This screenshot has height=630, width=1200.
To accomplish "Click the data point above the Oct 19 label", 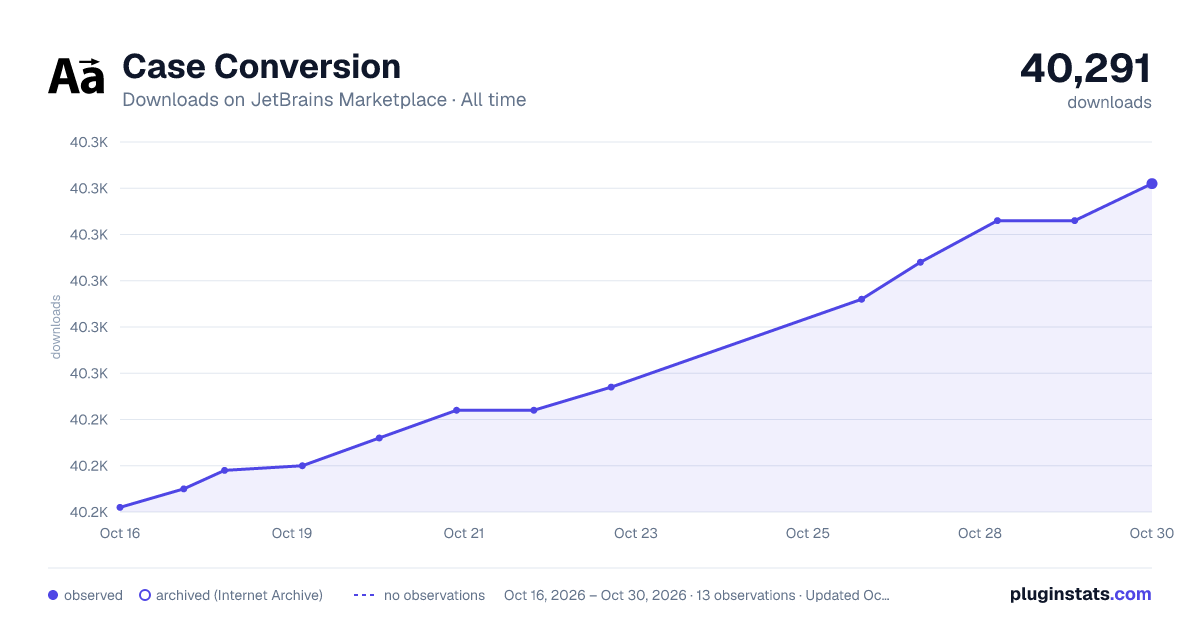I will 302,466.
